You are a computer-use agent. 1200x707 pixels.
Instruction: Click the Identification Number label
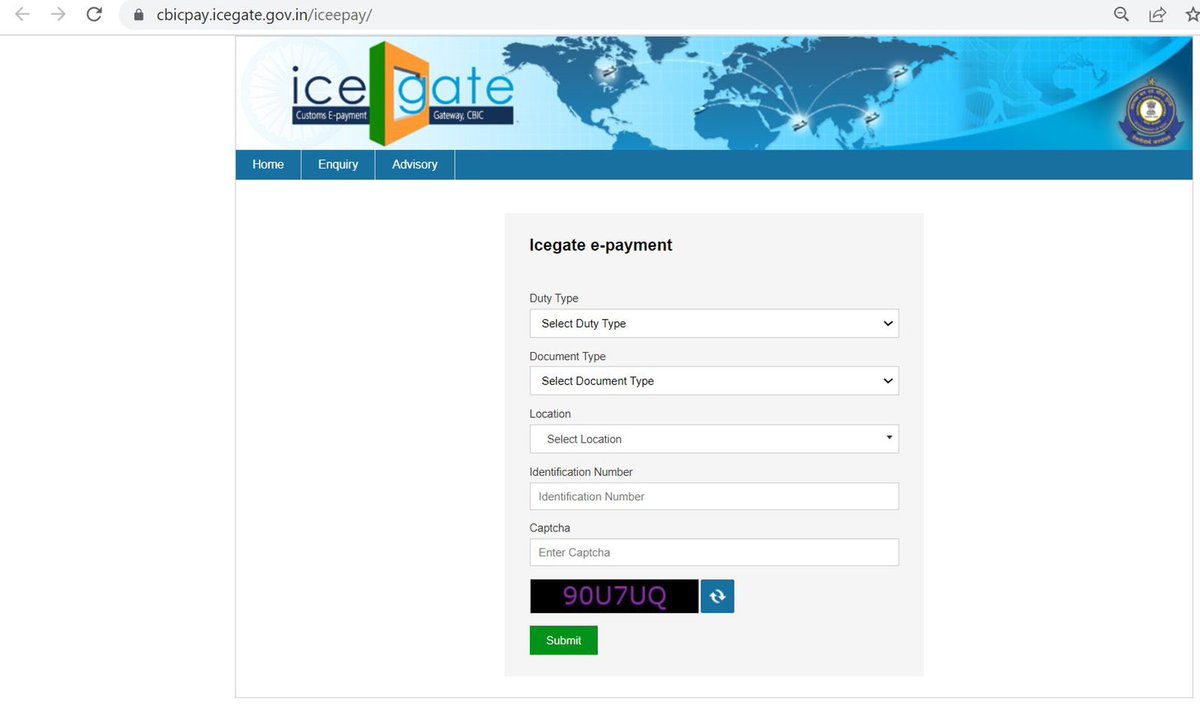click(581, 472)
